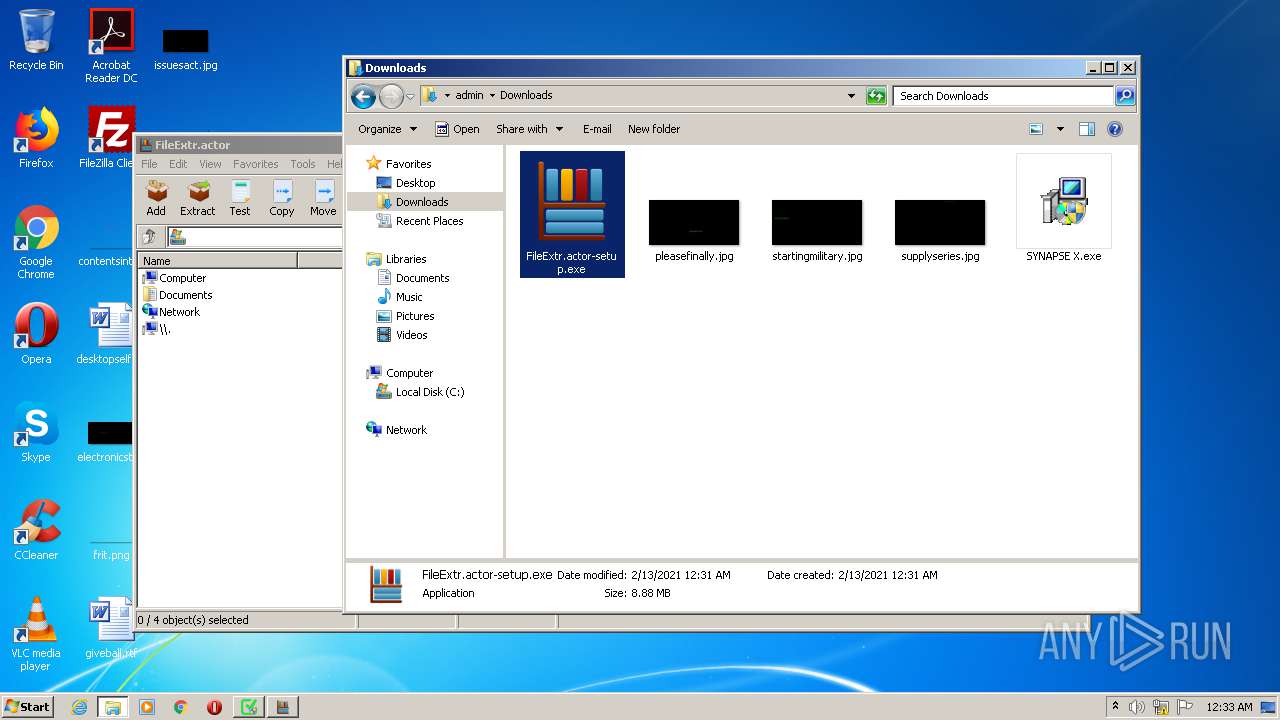This screenshot has width=1280, height=720.
Task: Click the Explorer forward arrow button
Action: pyautogui.click(x=391, y=96)
